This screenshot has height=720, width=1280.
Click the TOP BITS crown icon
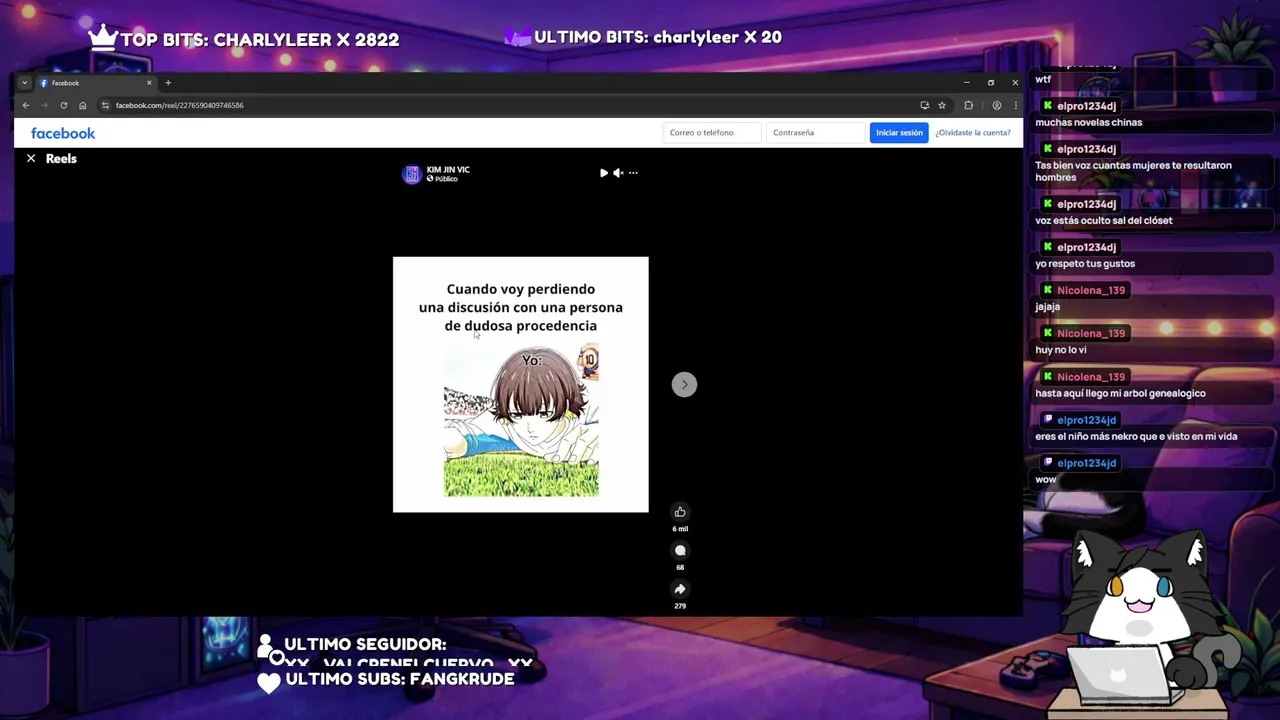click(103, 37)
